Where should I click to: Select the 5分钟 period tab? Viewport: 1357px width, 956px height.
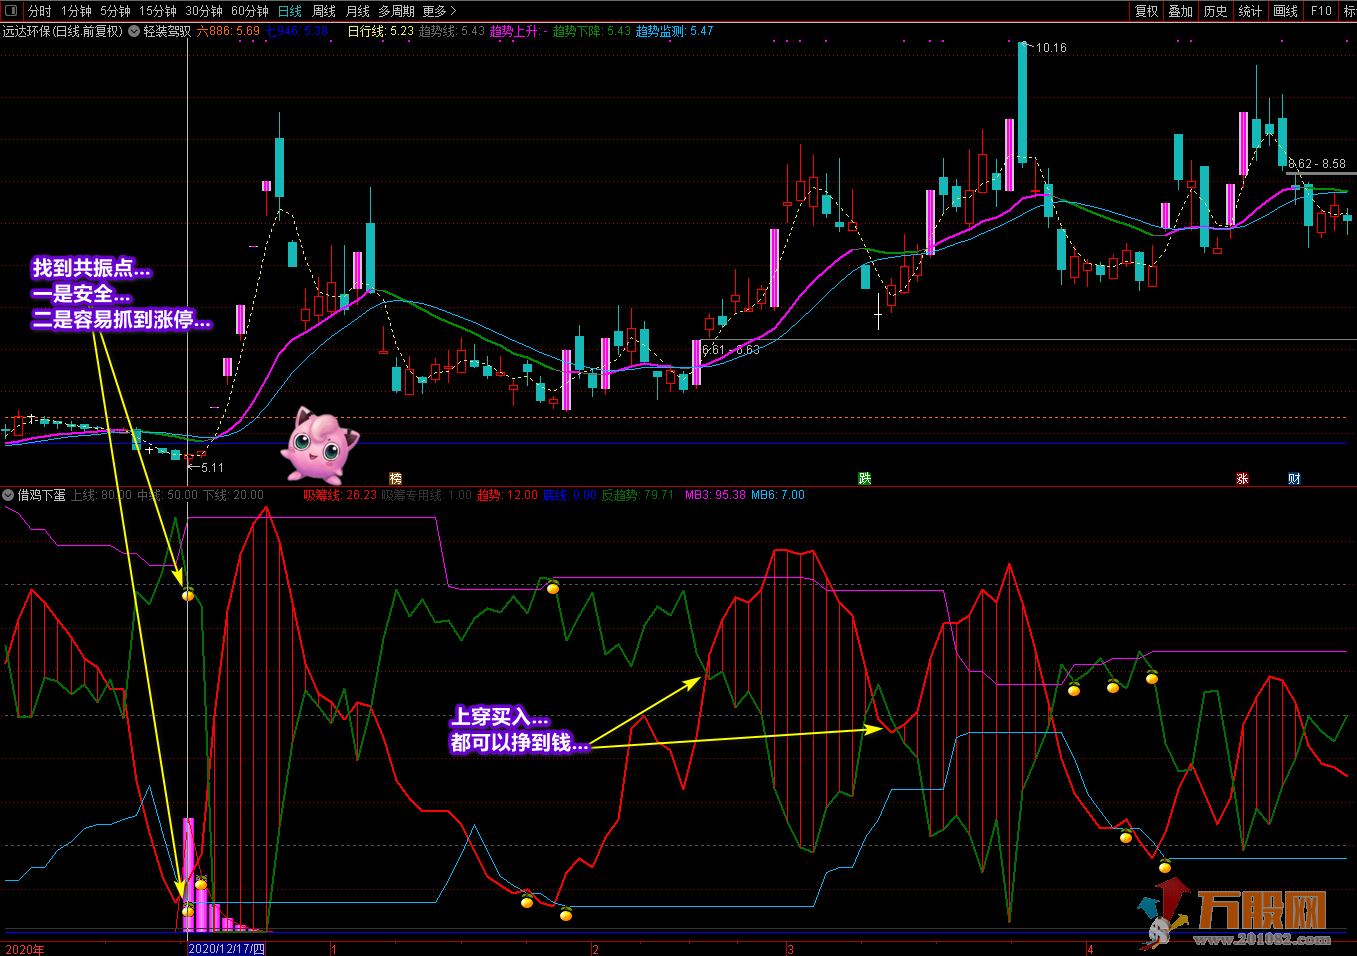[115, 11]
